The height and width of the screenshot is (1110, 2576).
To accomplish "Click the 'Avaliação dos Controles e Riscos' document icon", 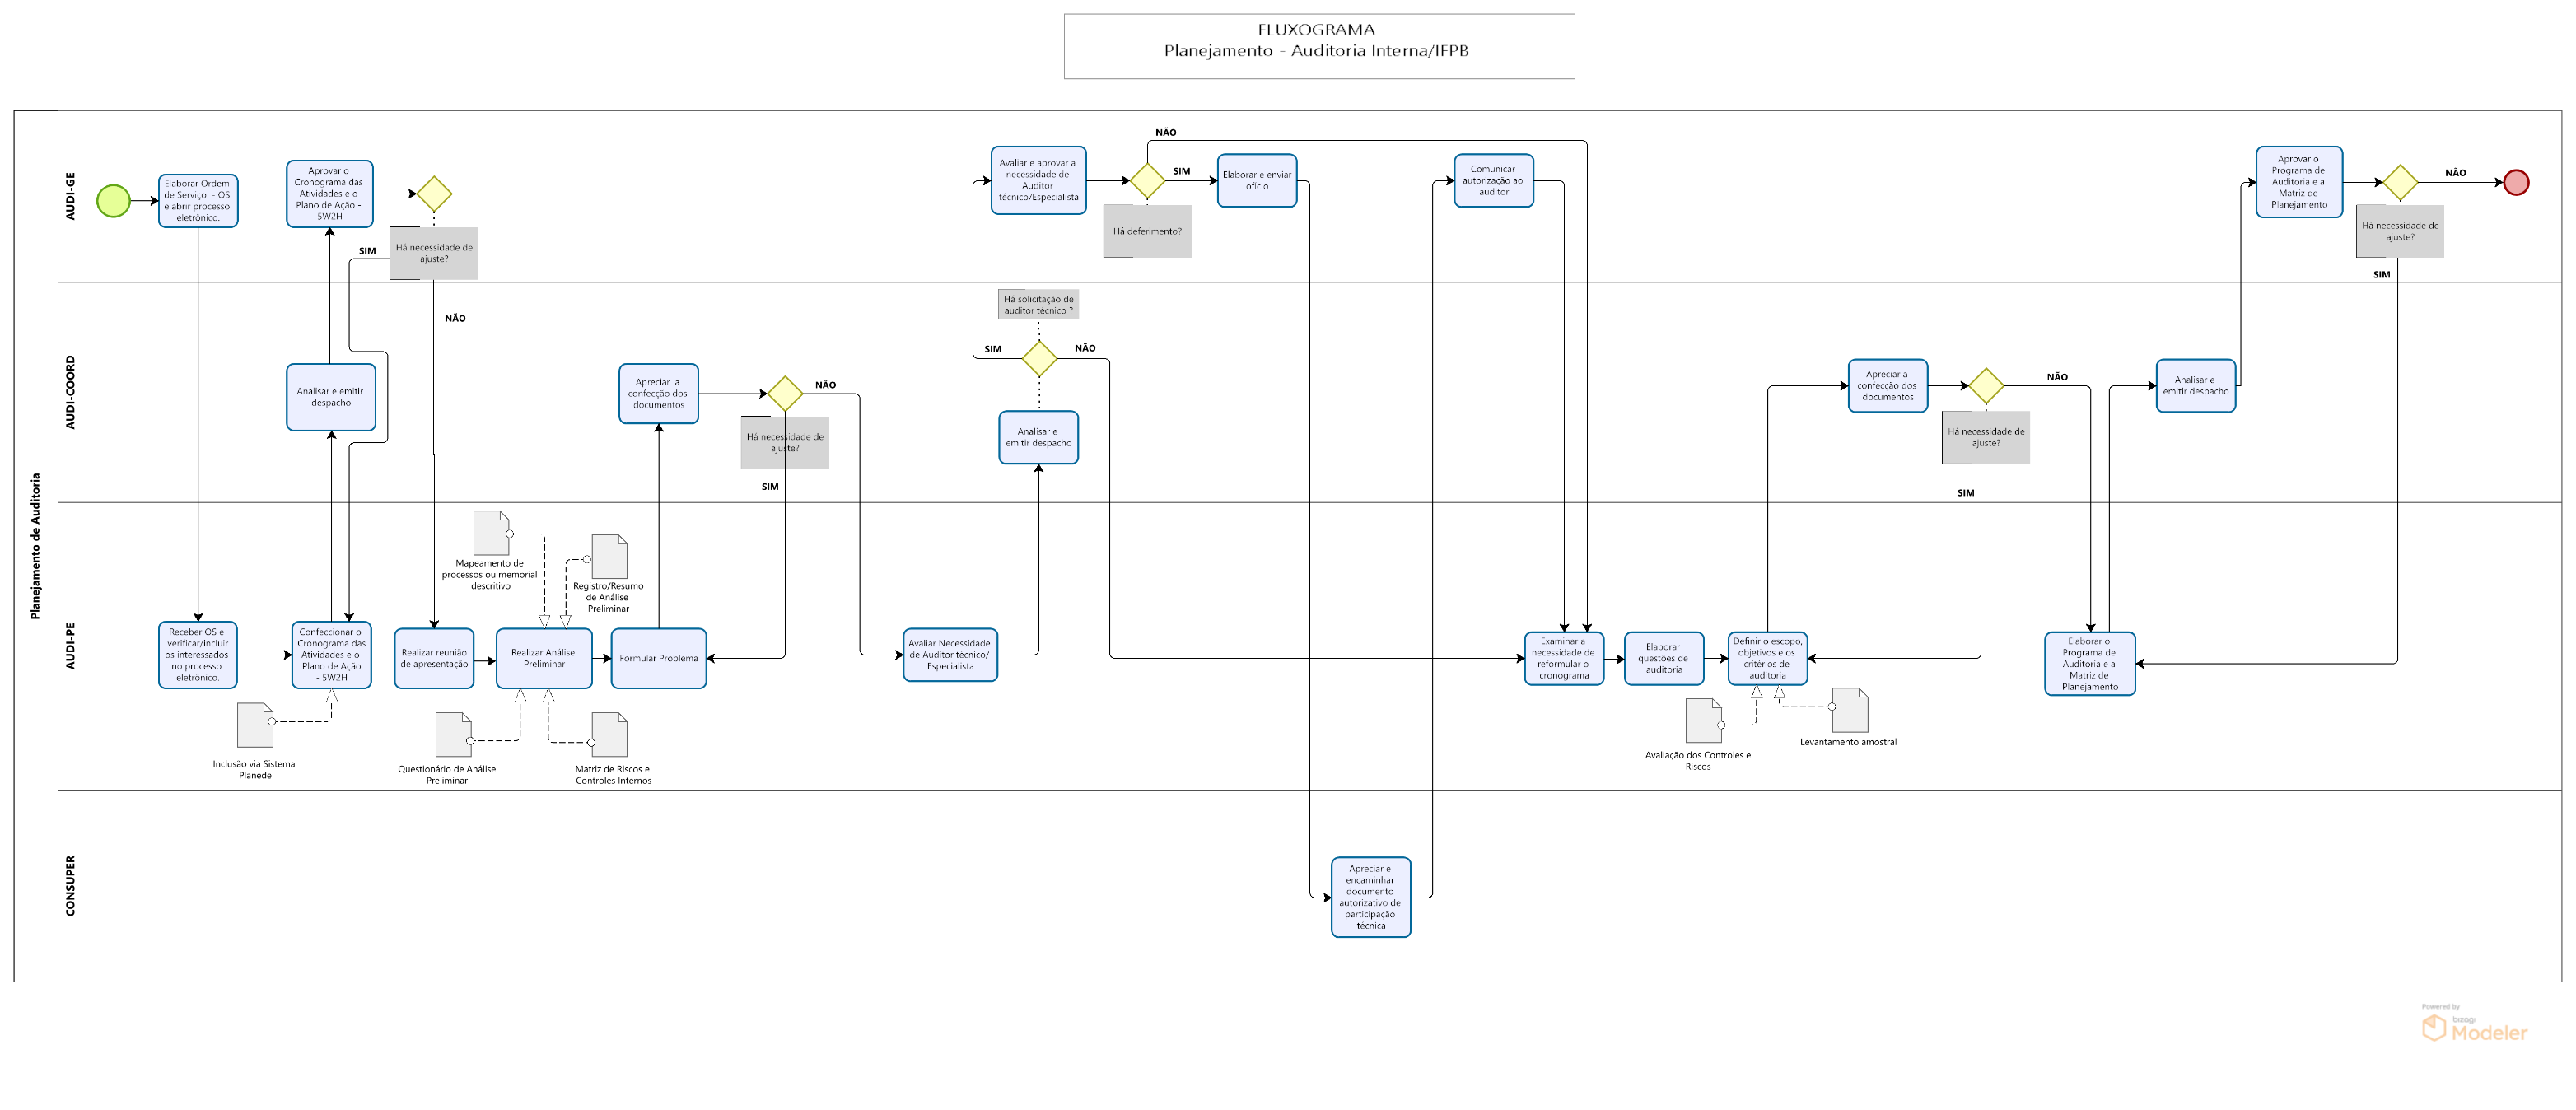I will [1703, 720].
